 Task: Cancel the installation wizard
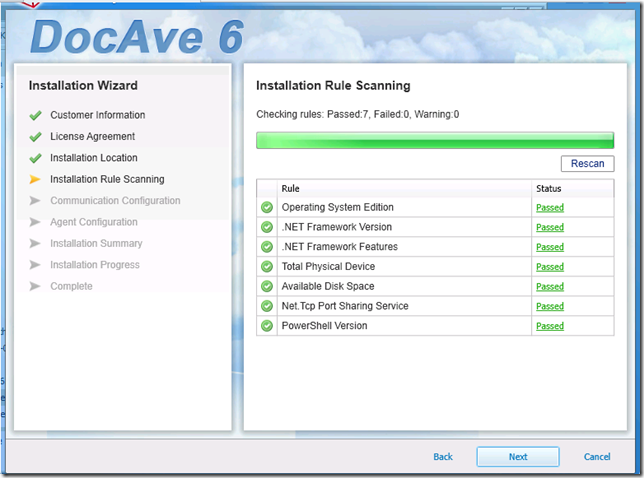(x=597, y=457)
